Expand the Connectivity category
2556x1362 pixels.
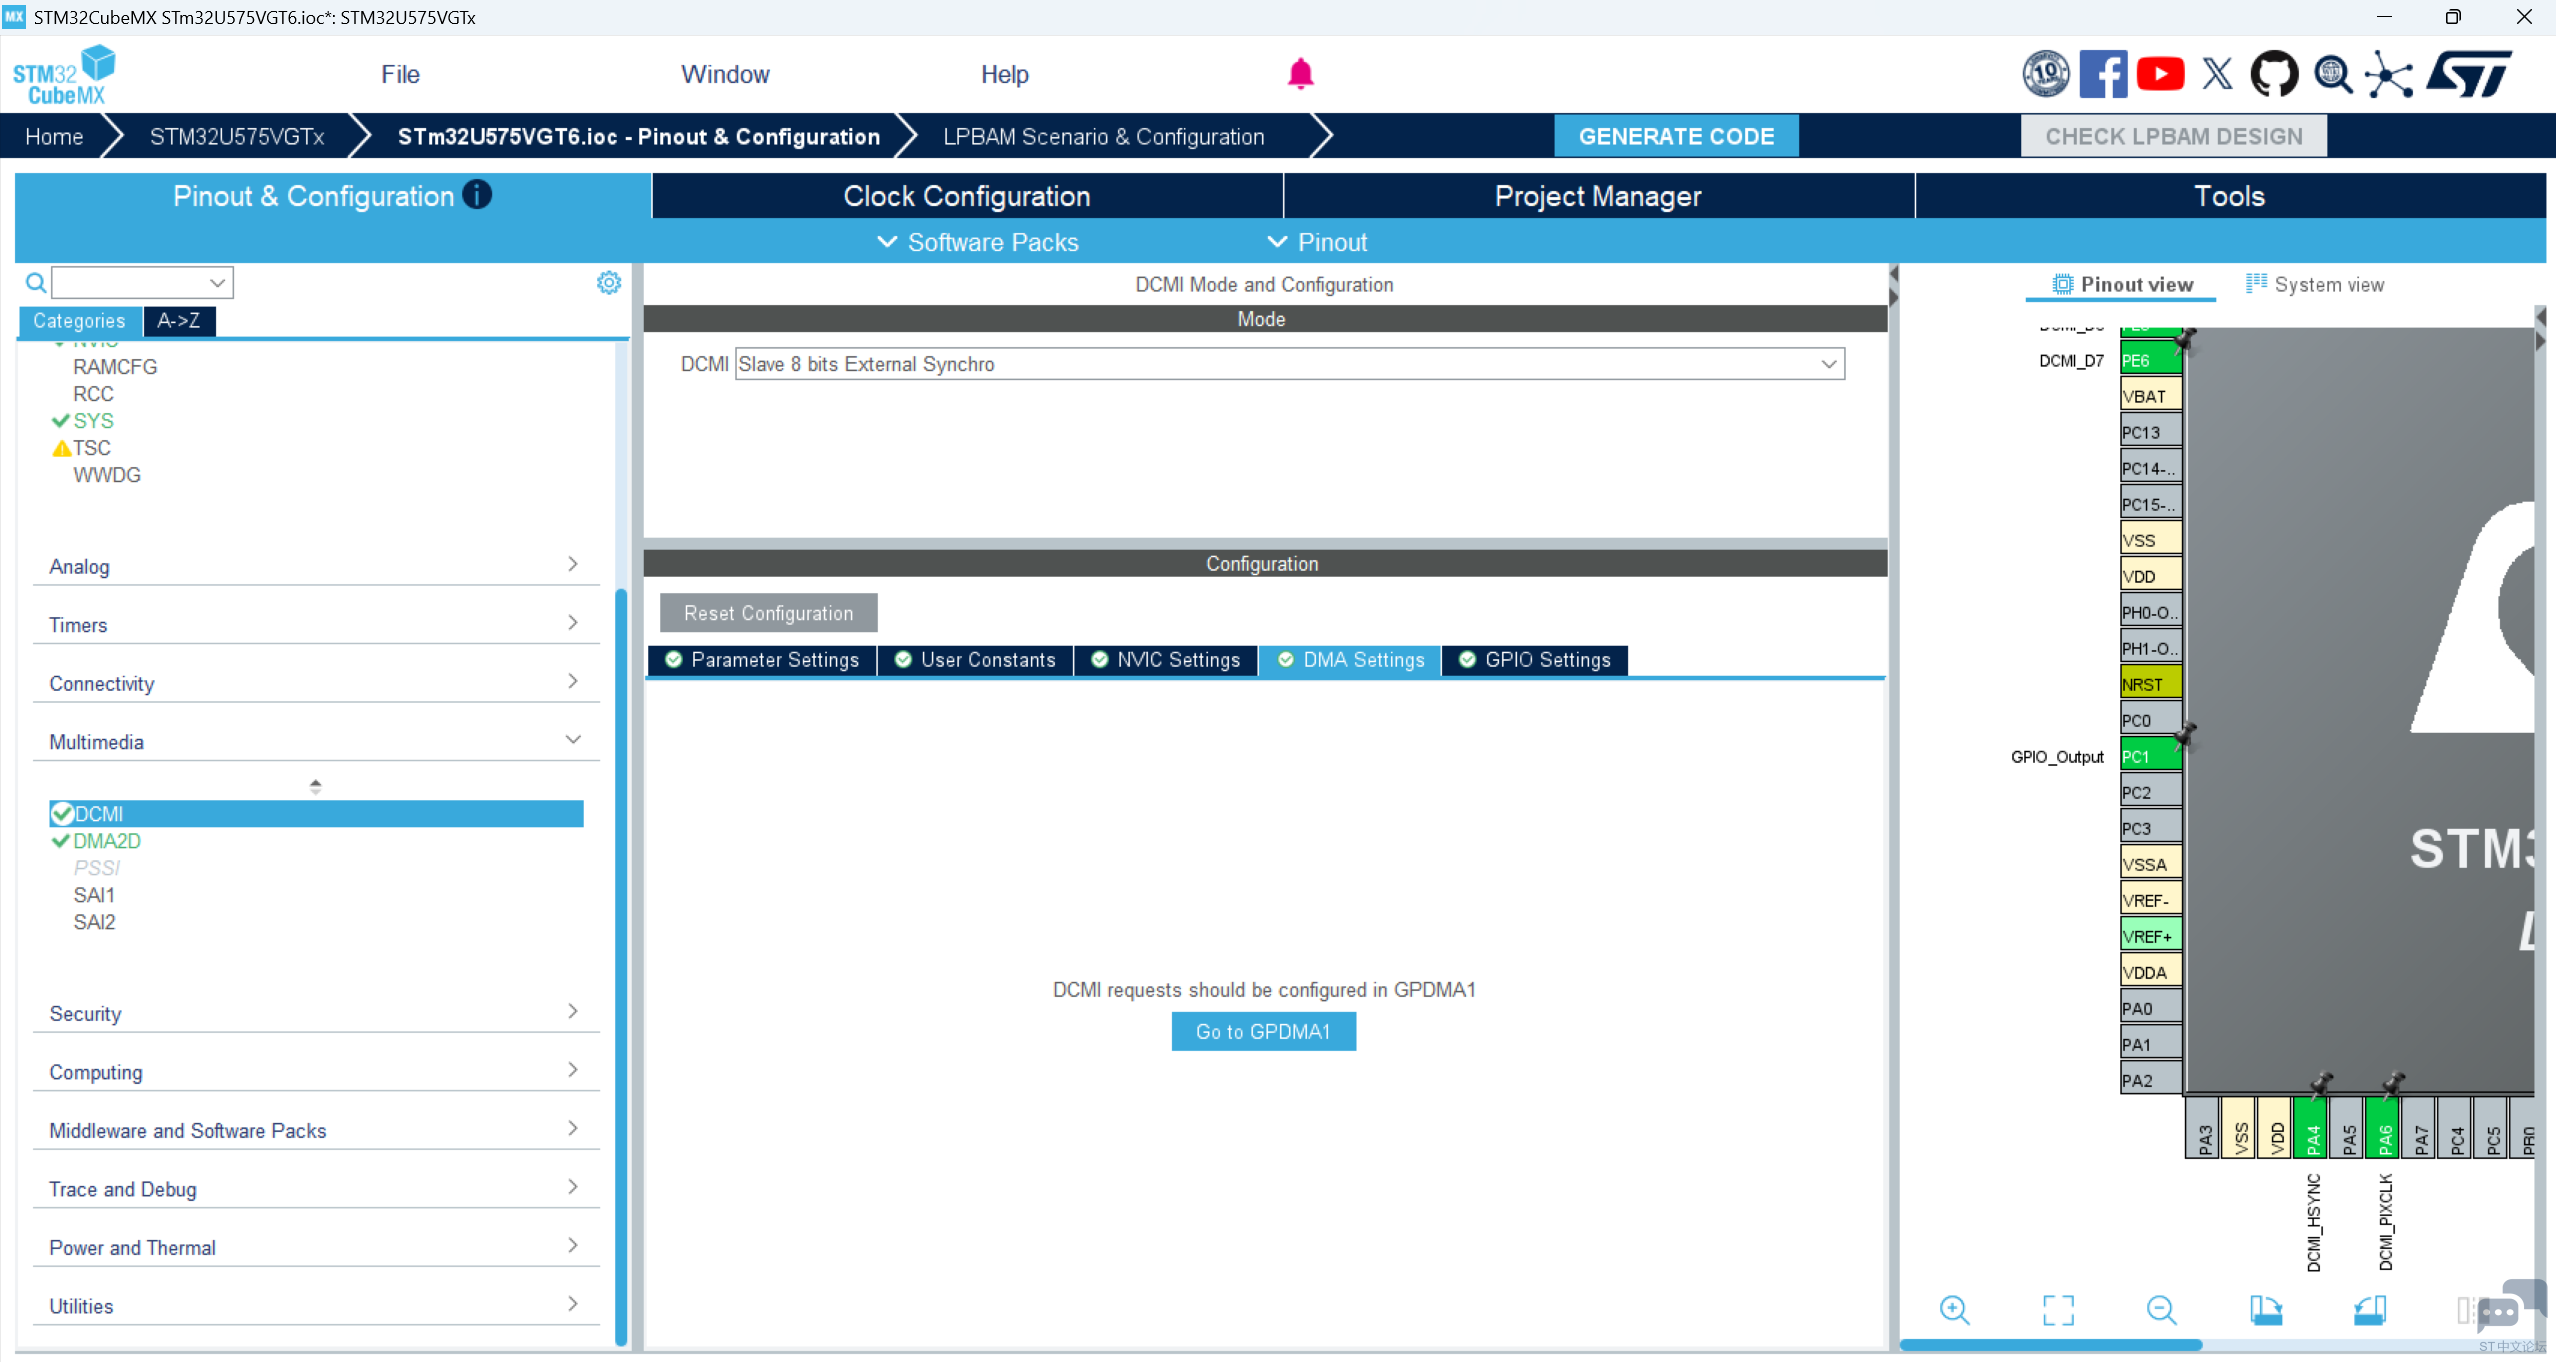316,683
